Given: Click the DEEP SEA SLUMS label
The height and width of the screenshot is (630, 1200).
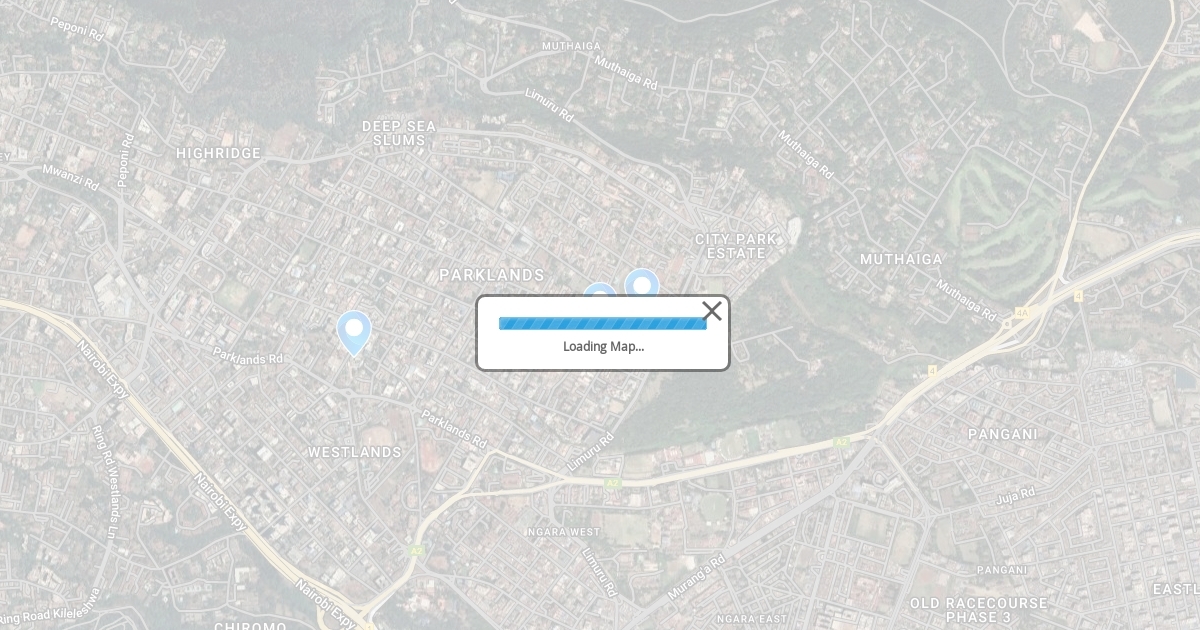Looking at the screenshot, I should point(399,133).
